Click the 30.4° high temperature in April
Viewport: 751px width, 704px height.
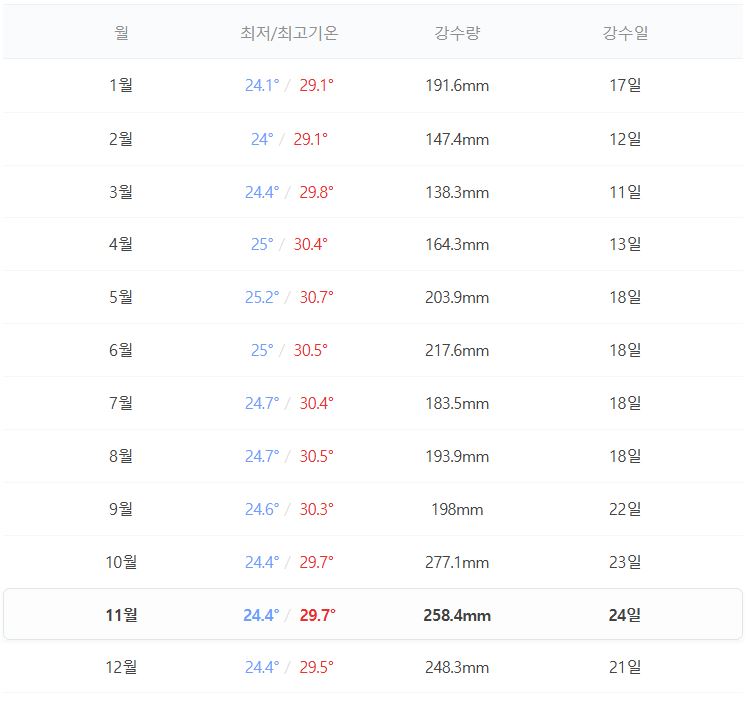310,244
